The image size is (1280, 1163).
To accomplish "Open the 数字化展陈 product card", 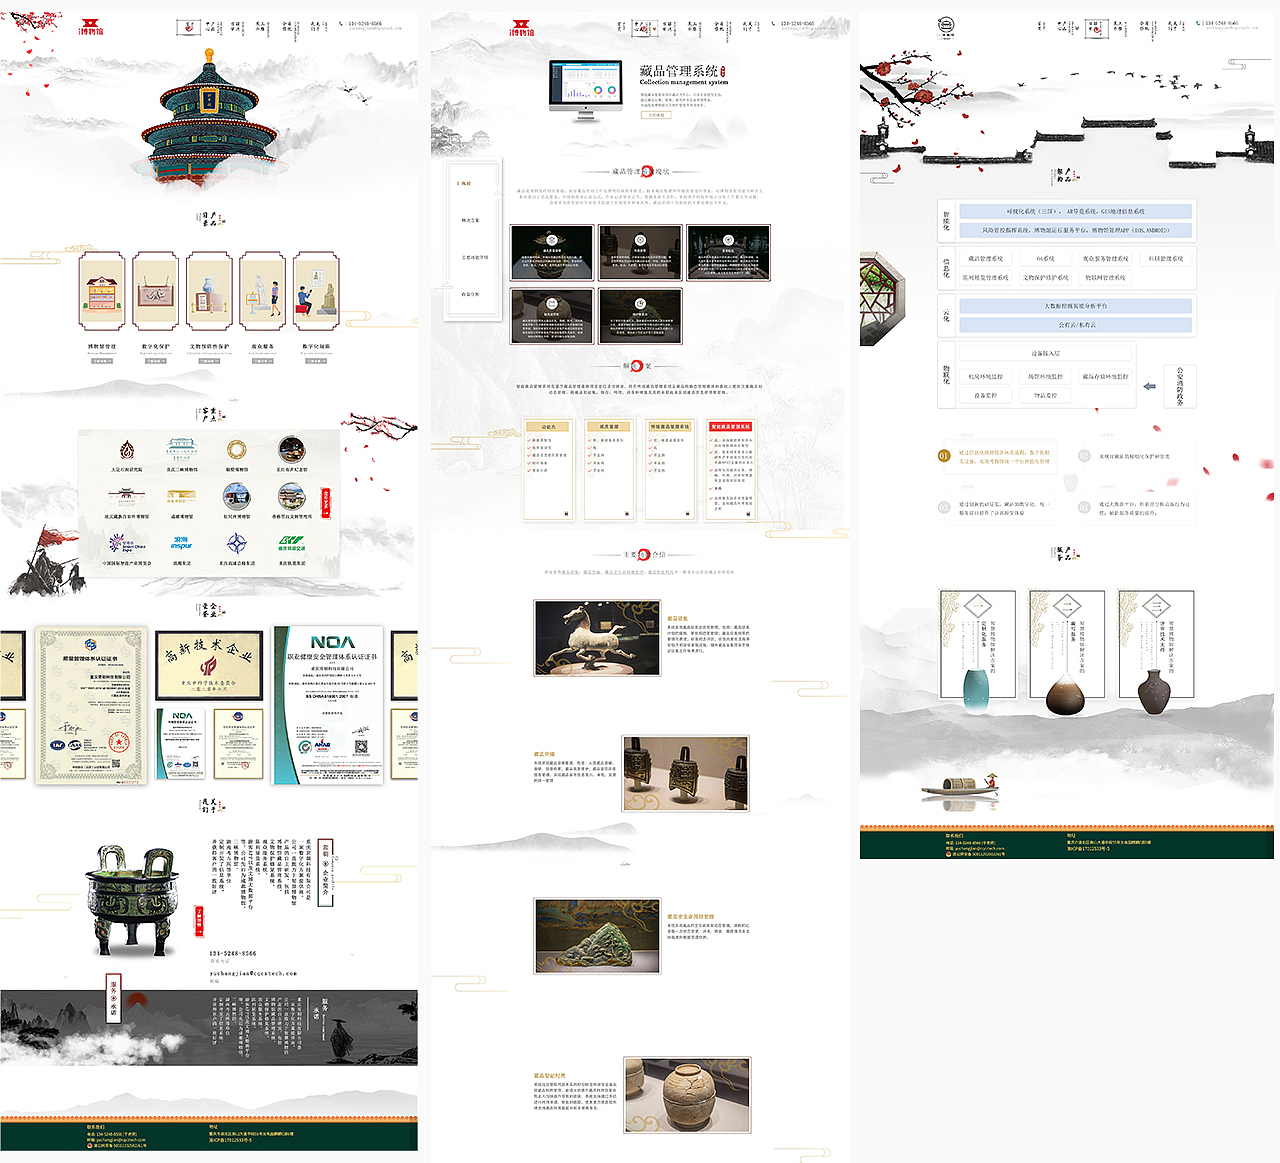I will pos(317,291).
